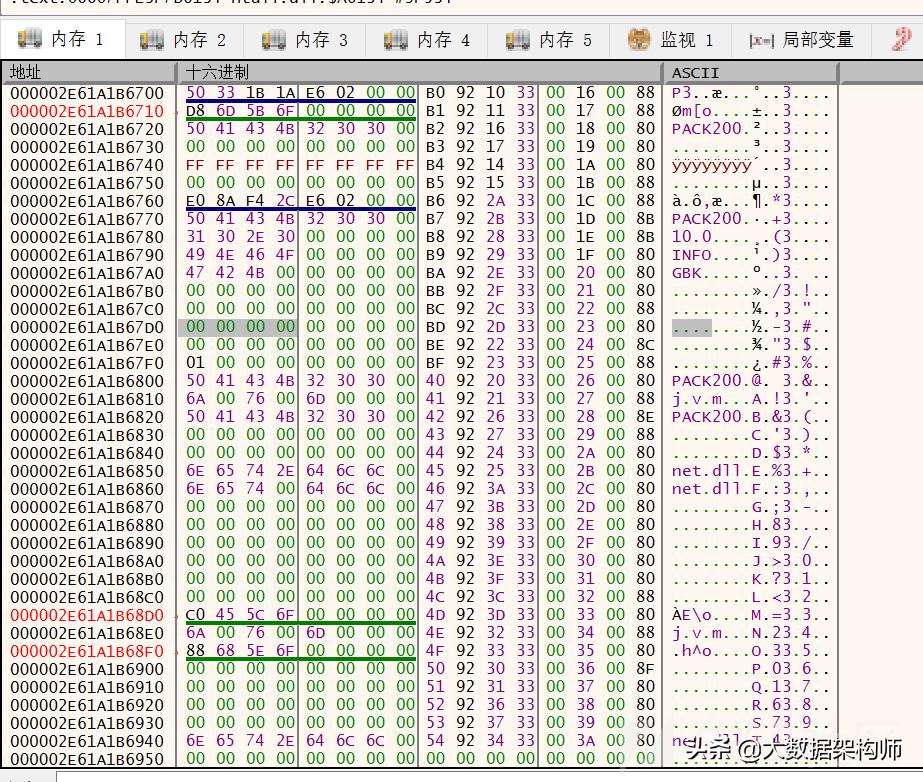Click the gray highlighted bytes at 000002E61A1B67D0
923x782 pixels.
(x=237, y=329)
